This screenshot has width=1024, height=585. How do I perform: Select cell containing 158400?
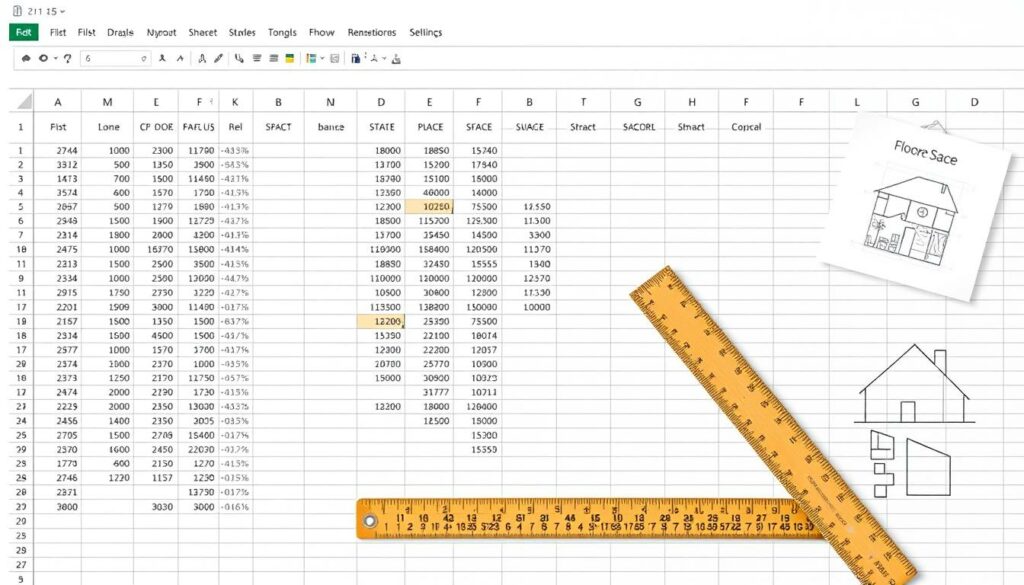pyautogui.click(x=429, y=249)
